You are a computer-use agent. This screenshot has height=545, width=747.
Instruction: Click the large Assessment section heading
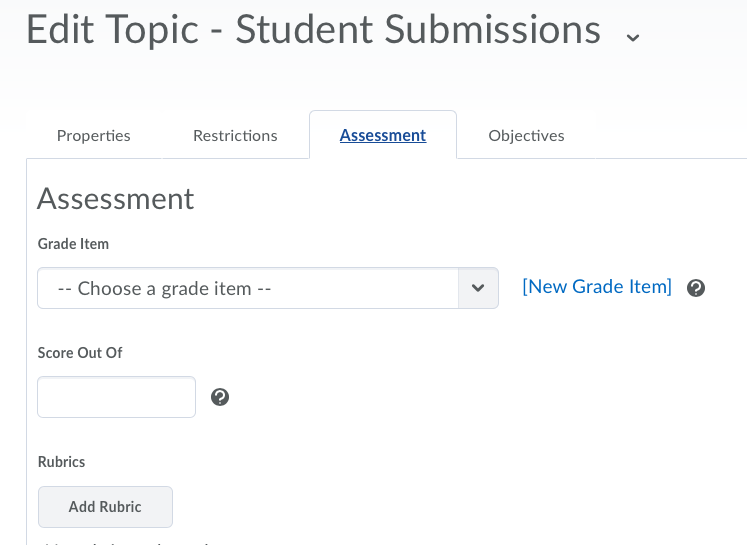pos(116,199)
